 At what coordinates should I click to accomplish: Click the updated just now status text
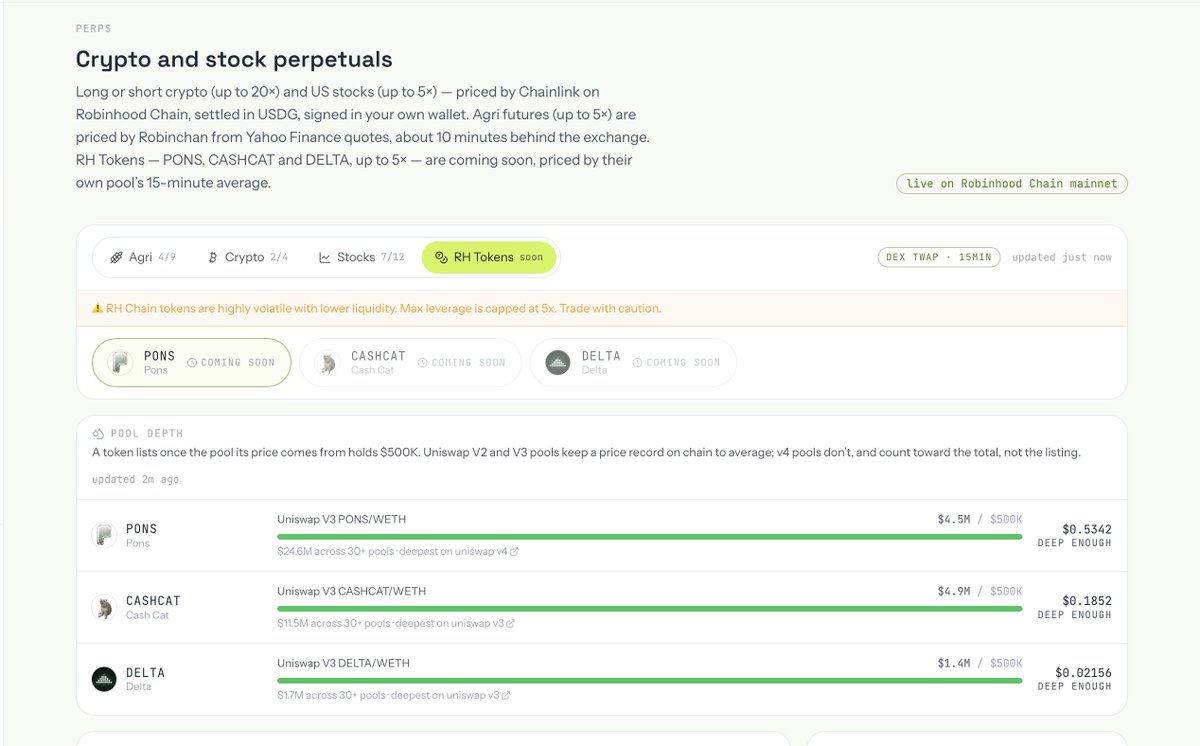click(1061, 257)
